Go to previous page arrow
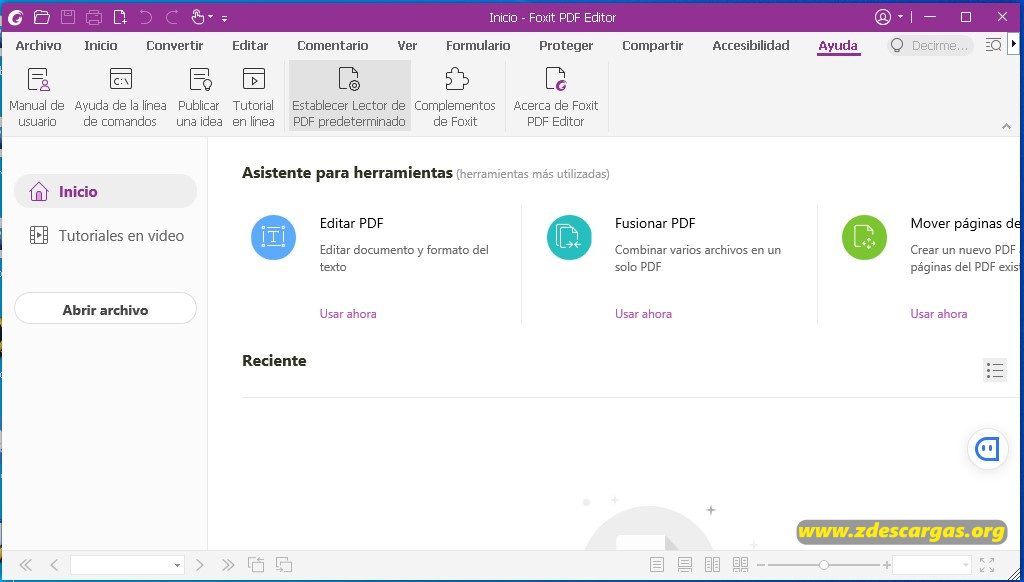Viewport: 1024px width, 582px height. 54,564
